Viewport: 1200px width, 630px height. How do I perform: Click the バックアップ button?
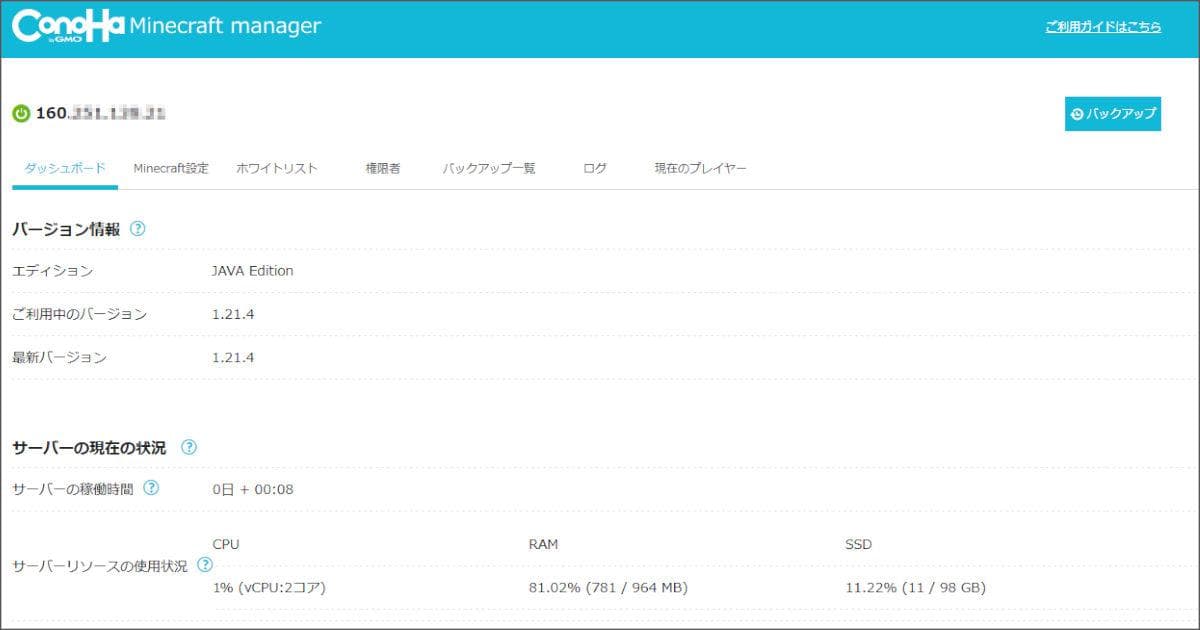[x=1113, y=114]
